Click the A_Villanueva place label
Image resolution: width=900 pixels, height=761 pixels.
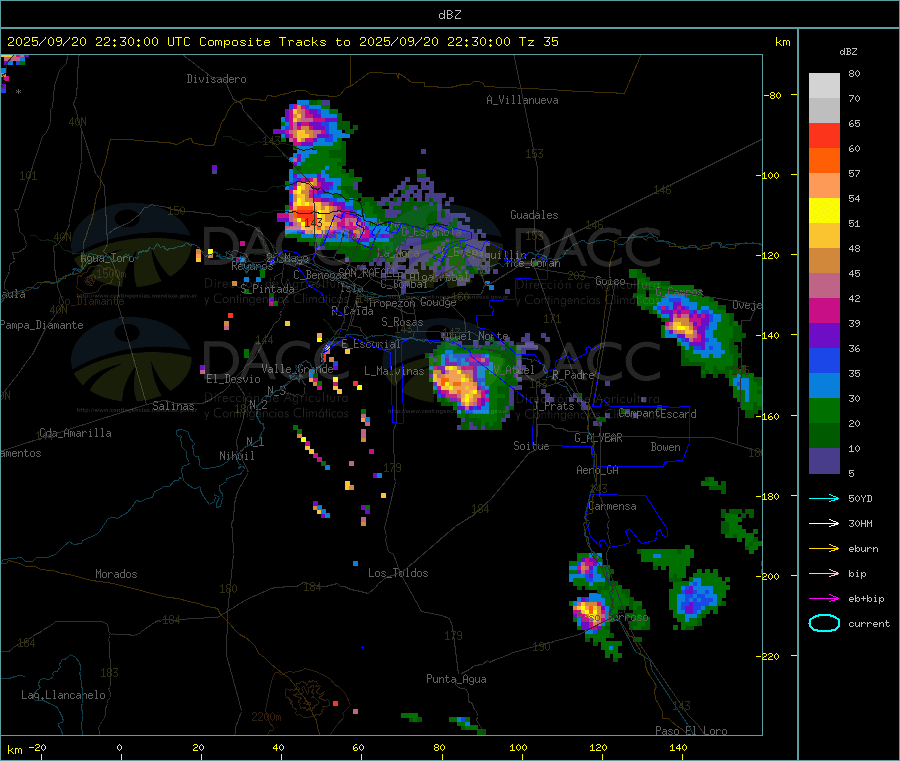coord(522,100)
